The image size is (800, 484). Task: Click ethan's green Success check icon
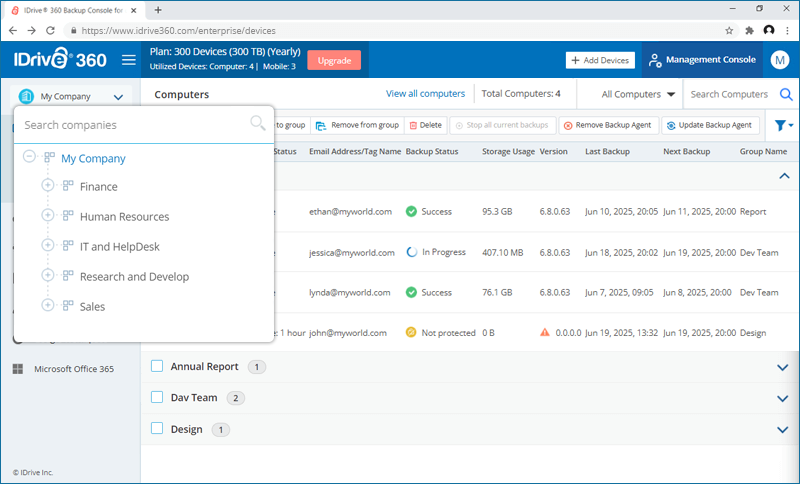(411, 211)
